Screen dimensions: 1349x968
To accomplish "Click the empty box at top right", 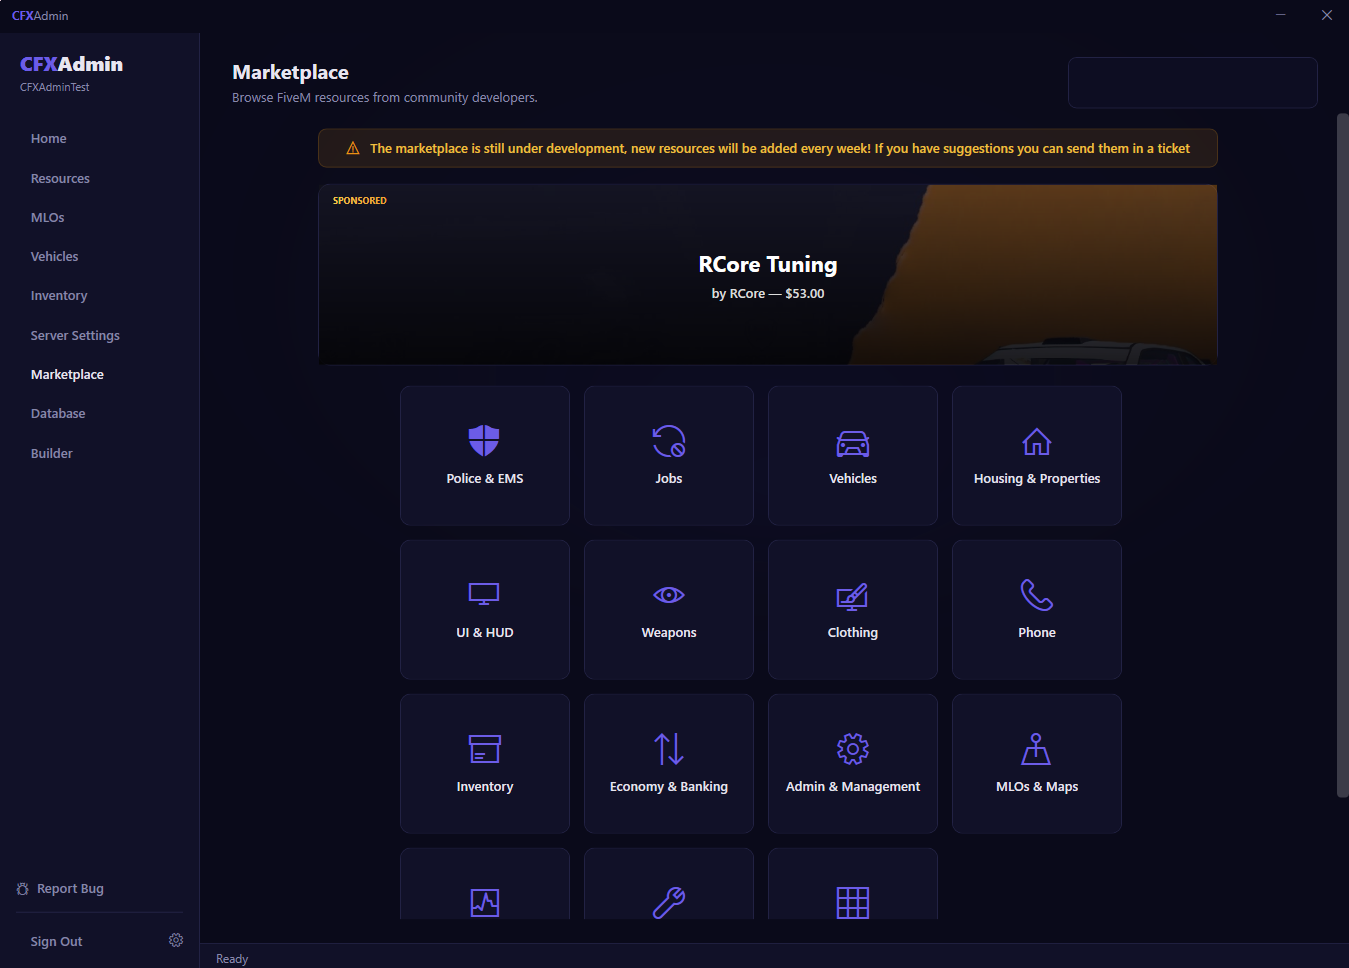I will click(x=1193, y=82).
